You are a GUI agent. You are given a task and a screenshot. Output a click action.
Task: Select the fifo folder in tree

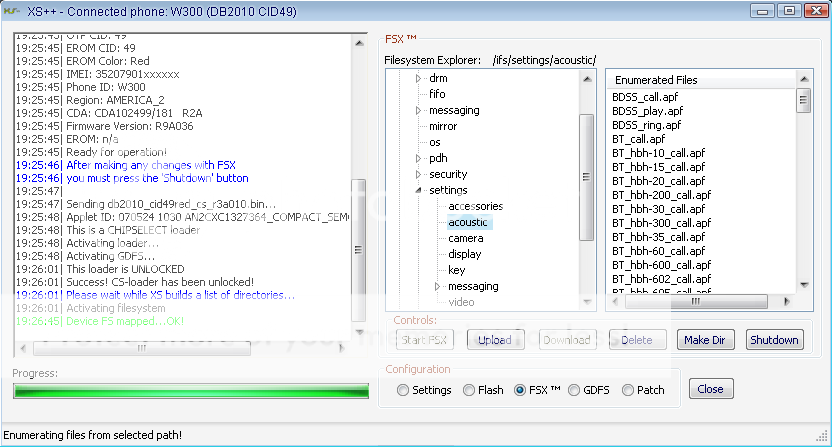tap(437, 94)
